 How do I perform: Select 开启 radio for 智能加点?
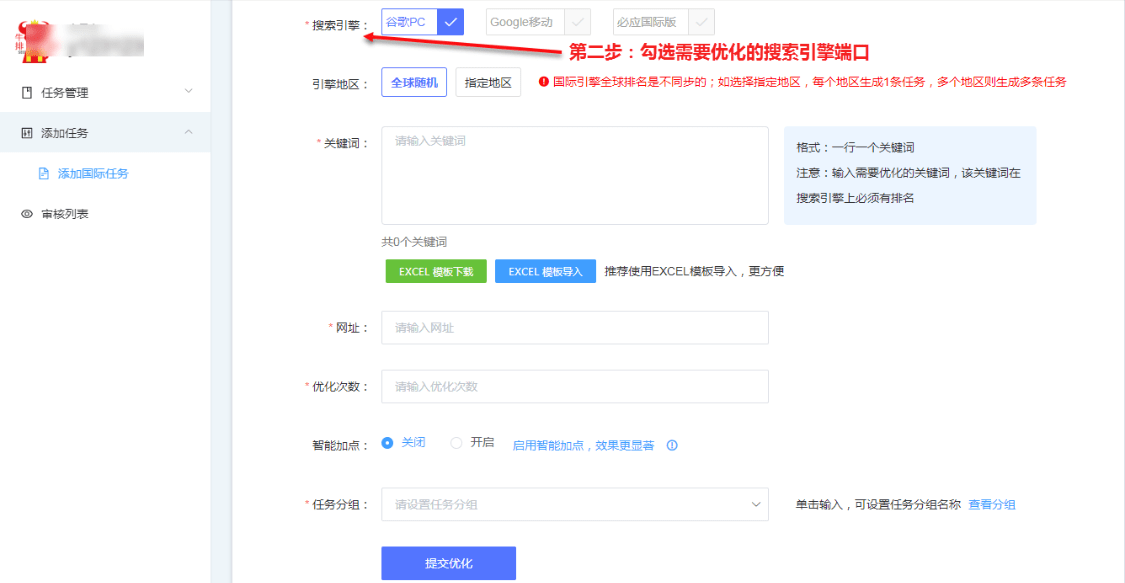tap(456, 443)
